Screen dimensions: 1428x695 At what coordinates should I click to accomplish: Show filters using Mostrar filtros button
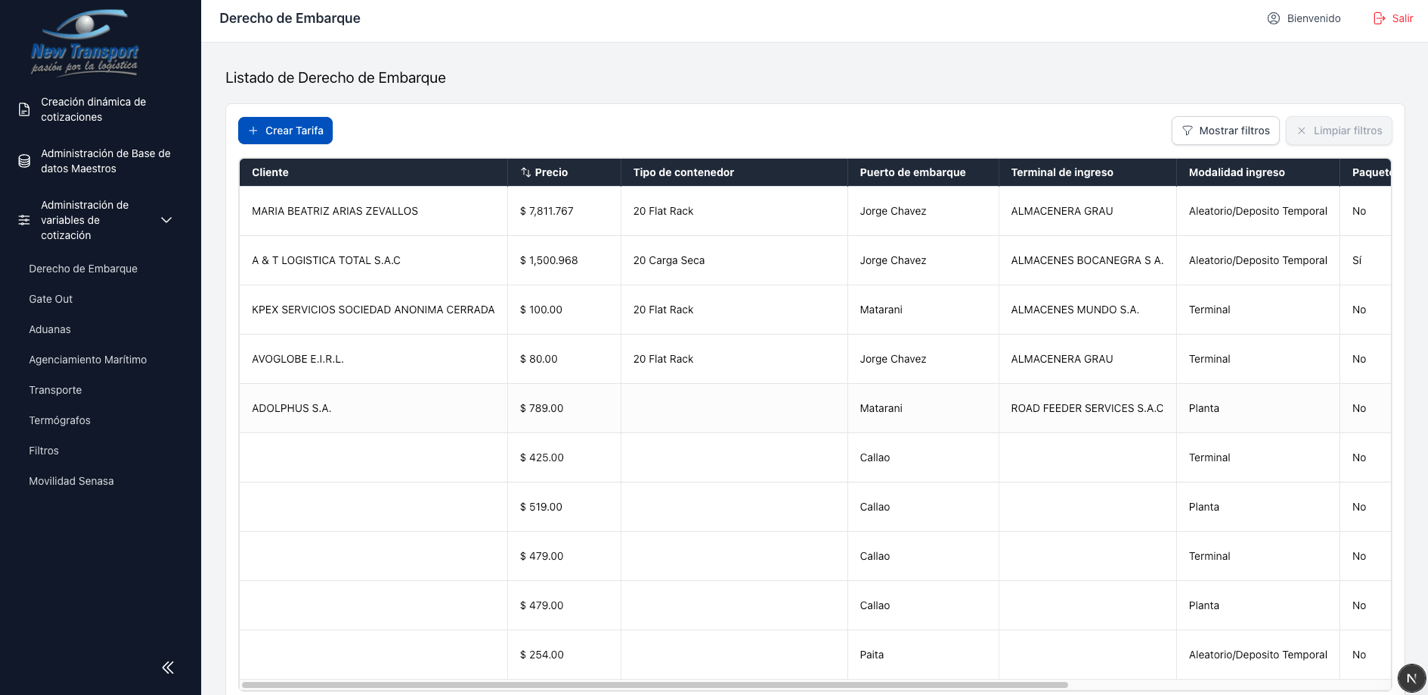tap(1225, 131)
